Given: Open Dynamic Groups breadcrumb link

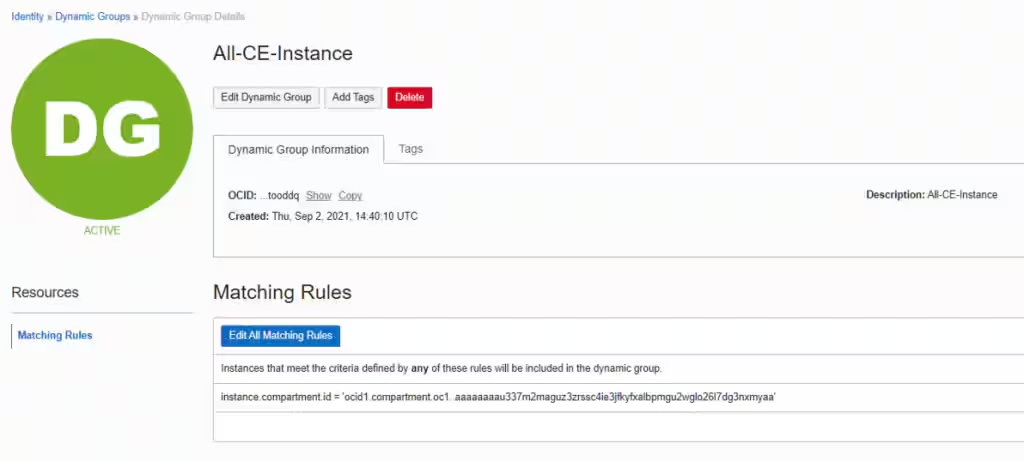Looking at the screenshot, I should [93, 17].
